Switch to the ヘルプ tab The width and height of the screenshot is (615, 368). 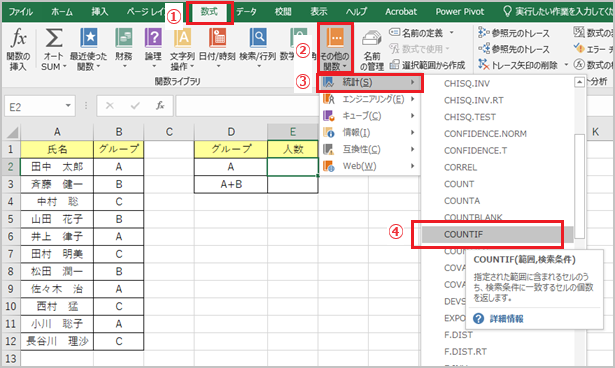[x=357, y=12]
